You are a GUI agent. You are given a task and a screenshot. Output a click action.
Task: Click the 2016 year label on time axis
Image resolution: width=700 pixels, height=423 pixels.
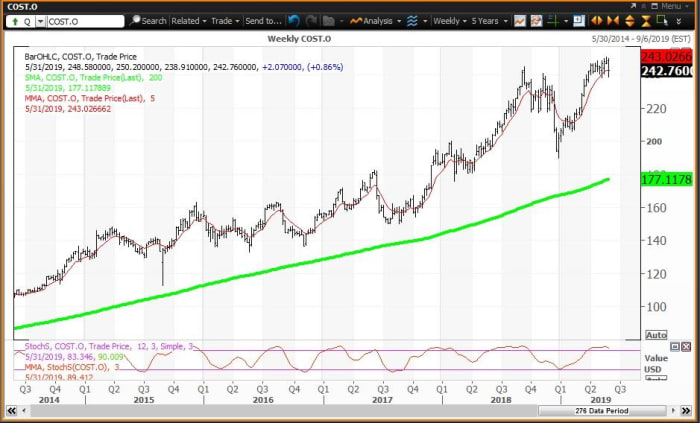coord(263,399)
